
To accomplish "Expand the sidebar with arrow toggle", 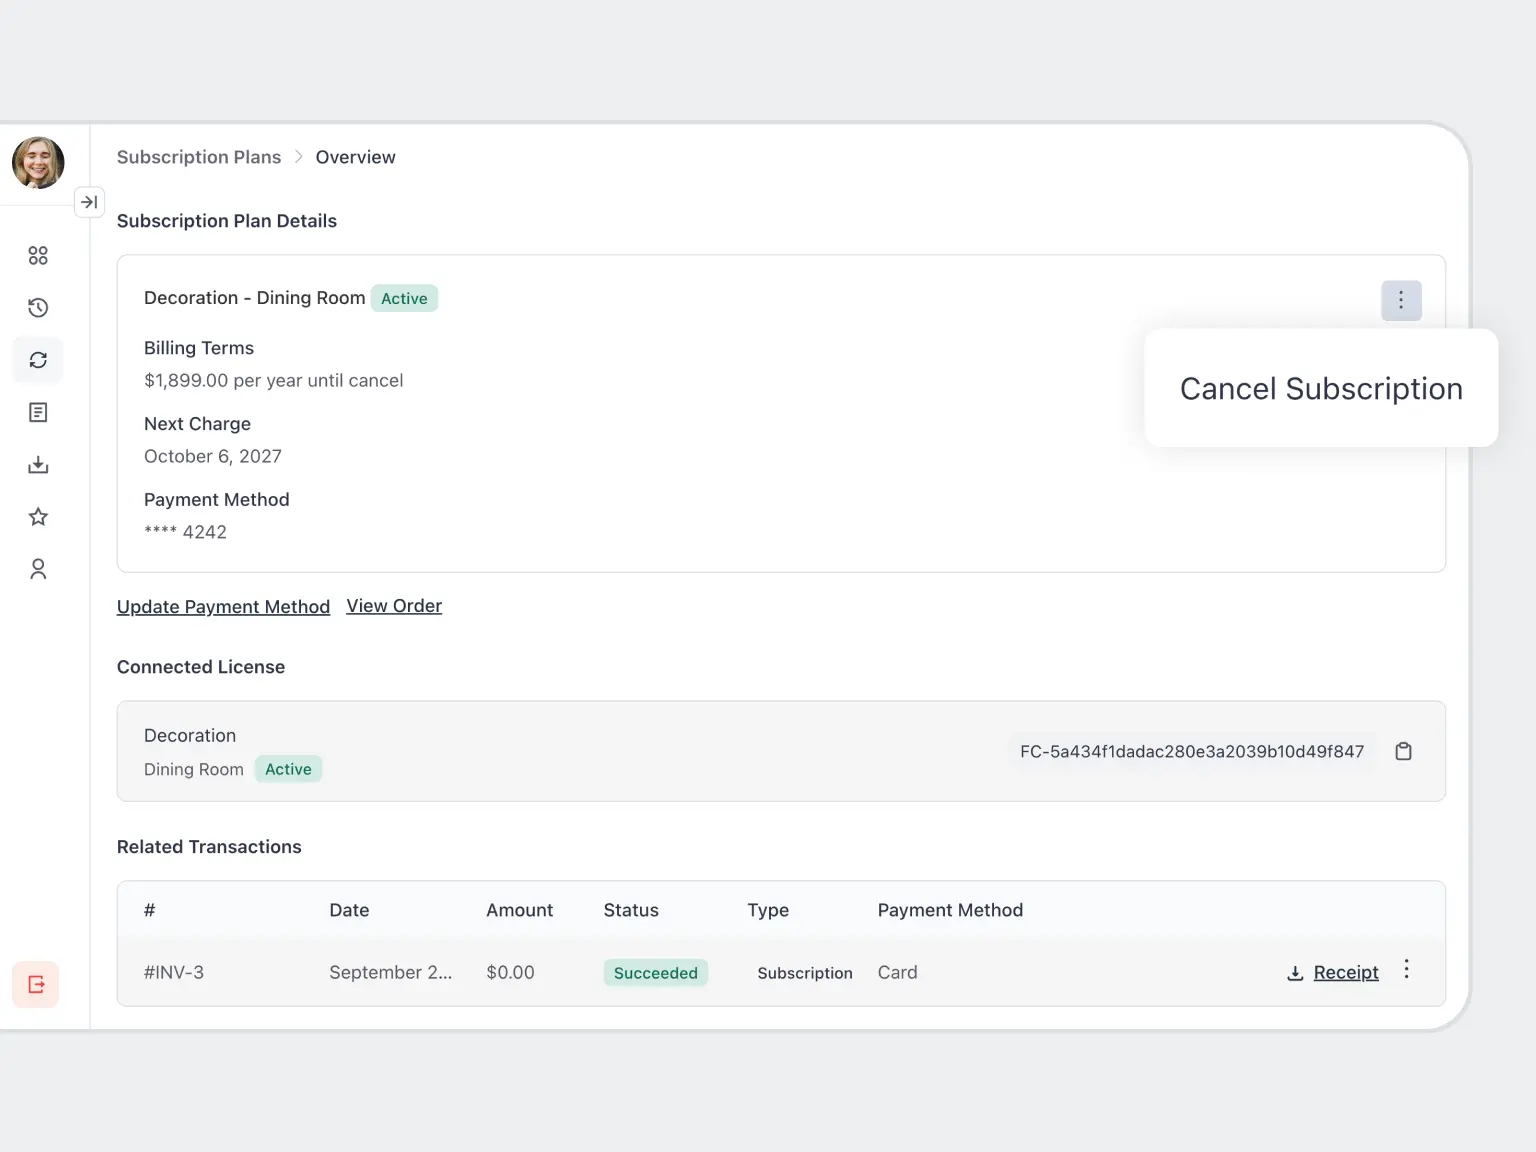I will (89, 202).
